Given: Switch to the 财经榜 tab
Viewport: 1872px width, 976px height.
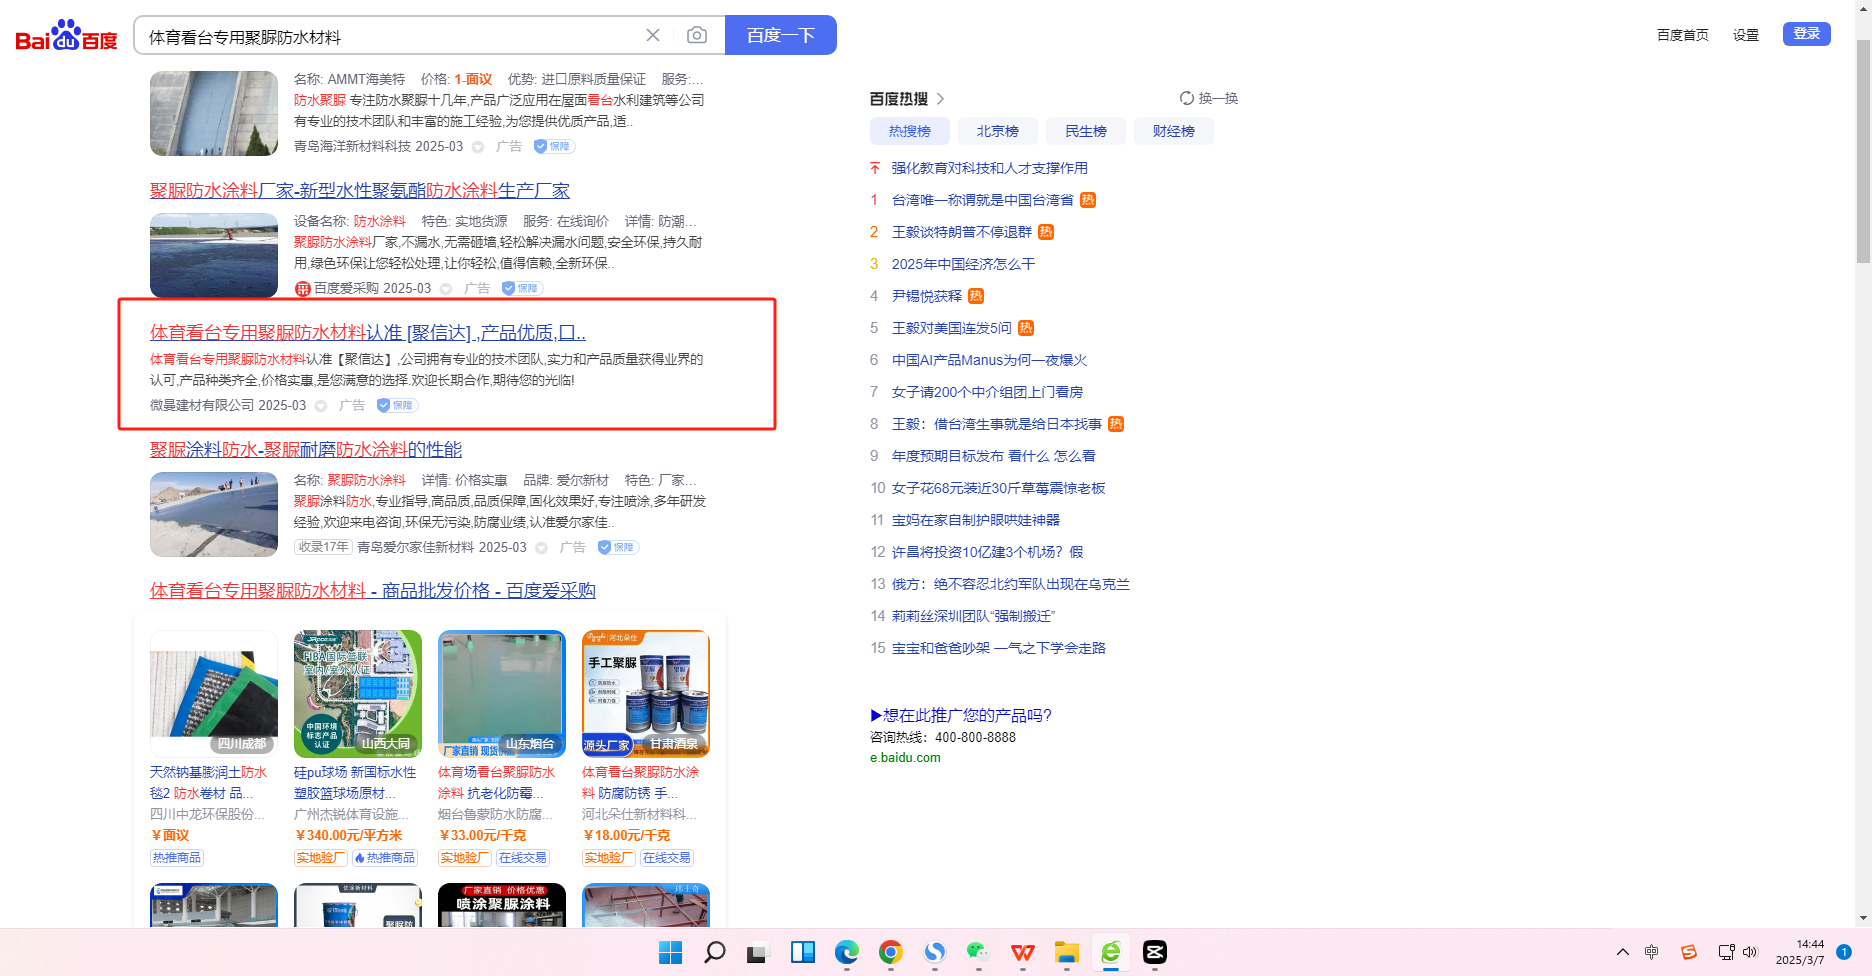Looking at the screenshot, I should 1173,131.
